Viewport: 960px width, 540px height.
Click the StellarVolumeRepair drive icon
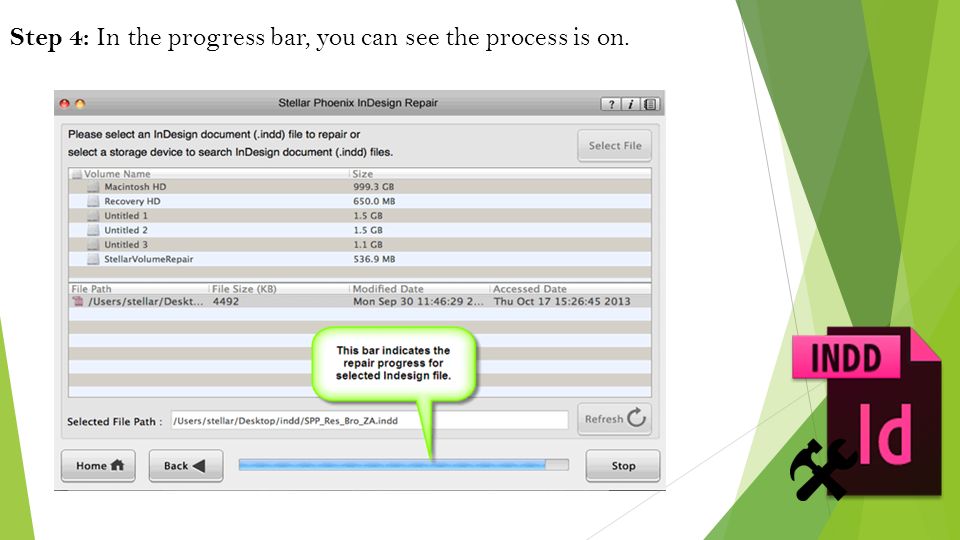coord(92,259)
